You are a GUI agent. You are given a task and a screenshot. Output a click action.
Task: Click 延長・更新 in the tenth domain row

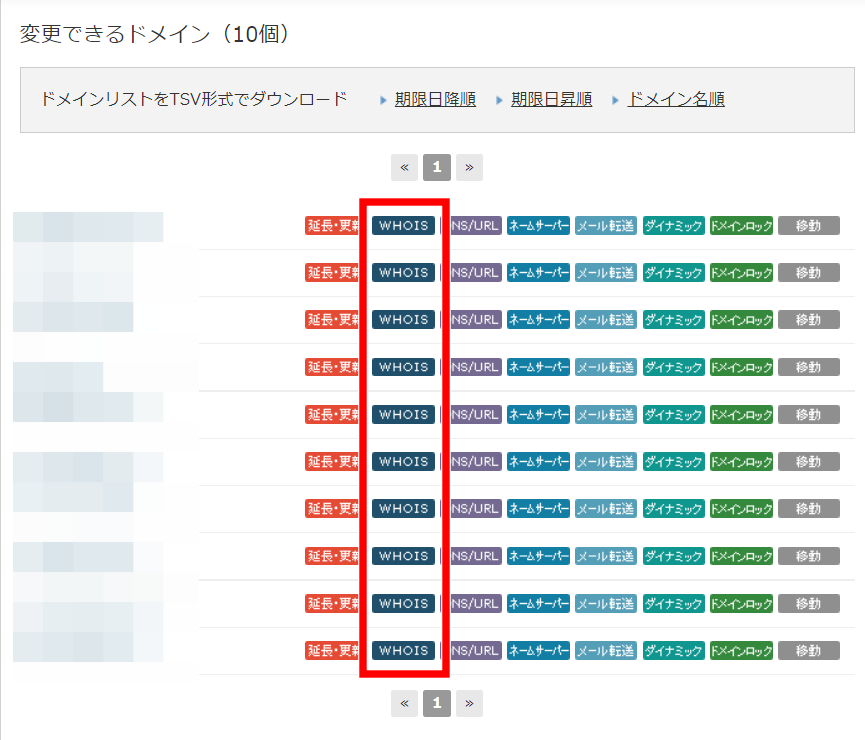pos(332,650)
